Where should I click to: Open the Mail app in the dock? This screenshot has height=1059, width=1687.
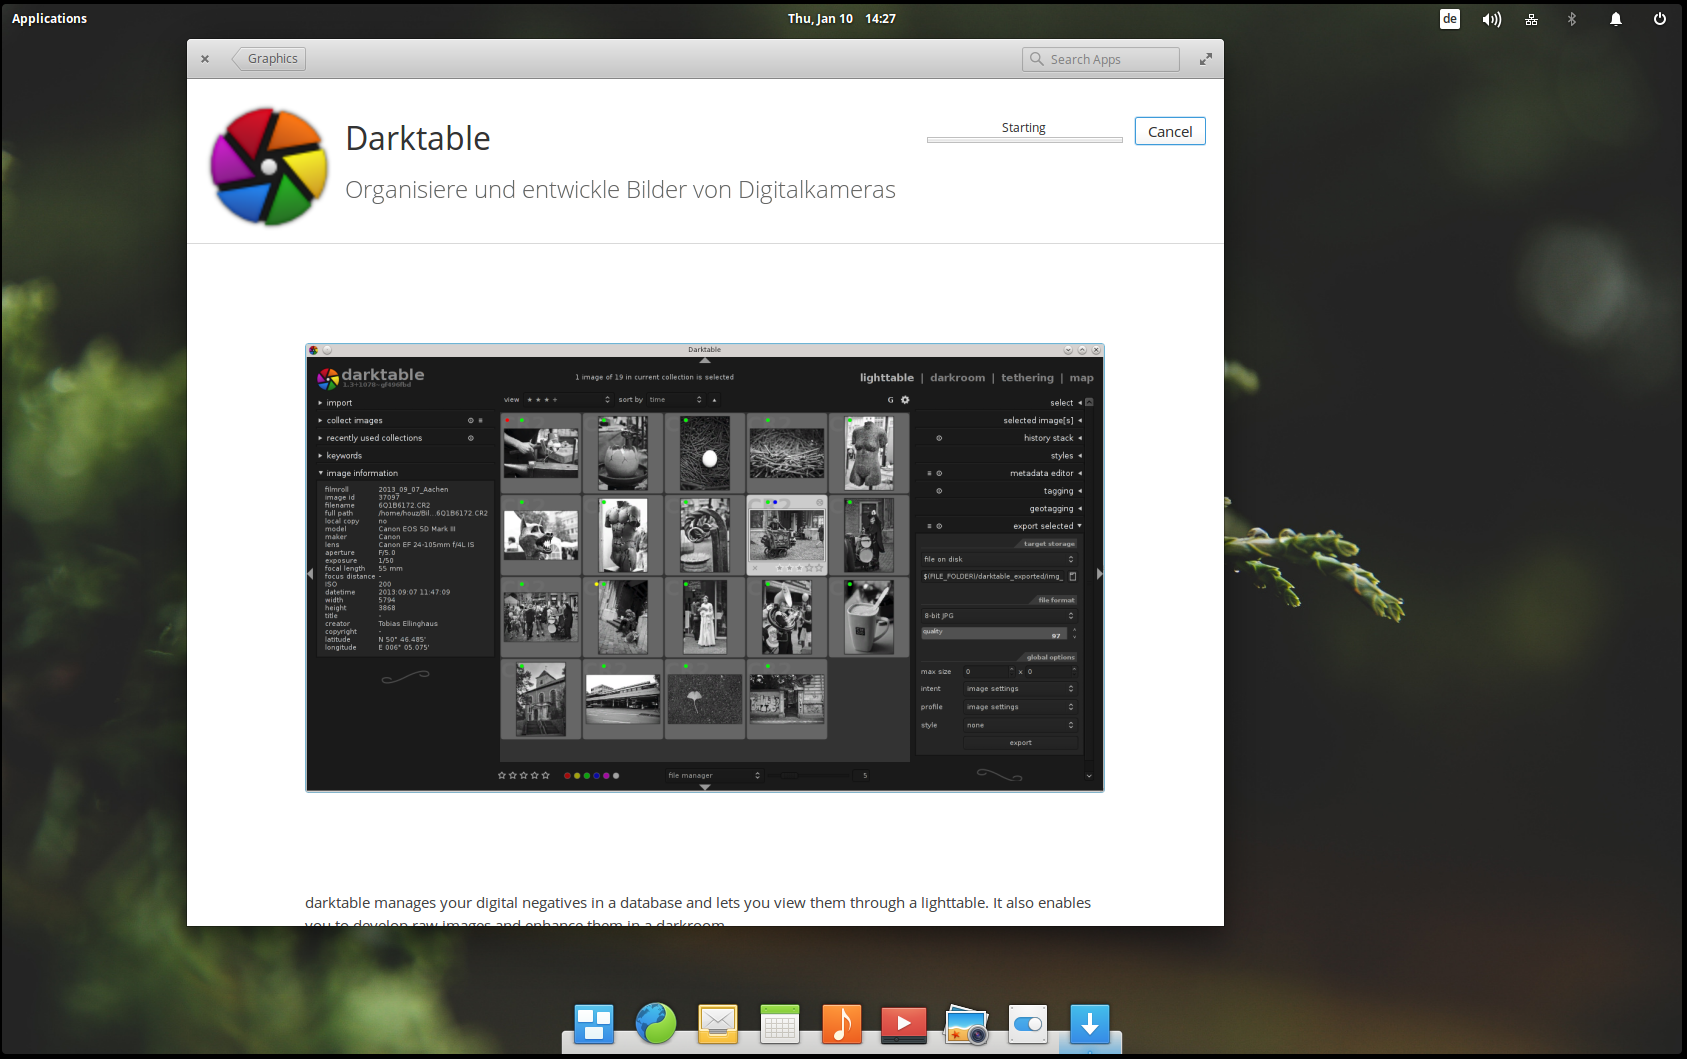tap(718, 1024)
